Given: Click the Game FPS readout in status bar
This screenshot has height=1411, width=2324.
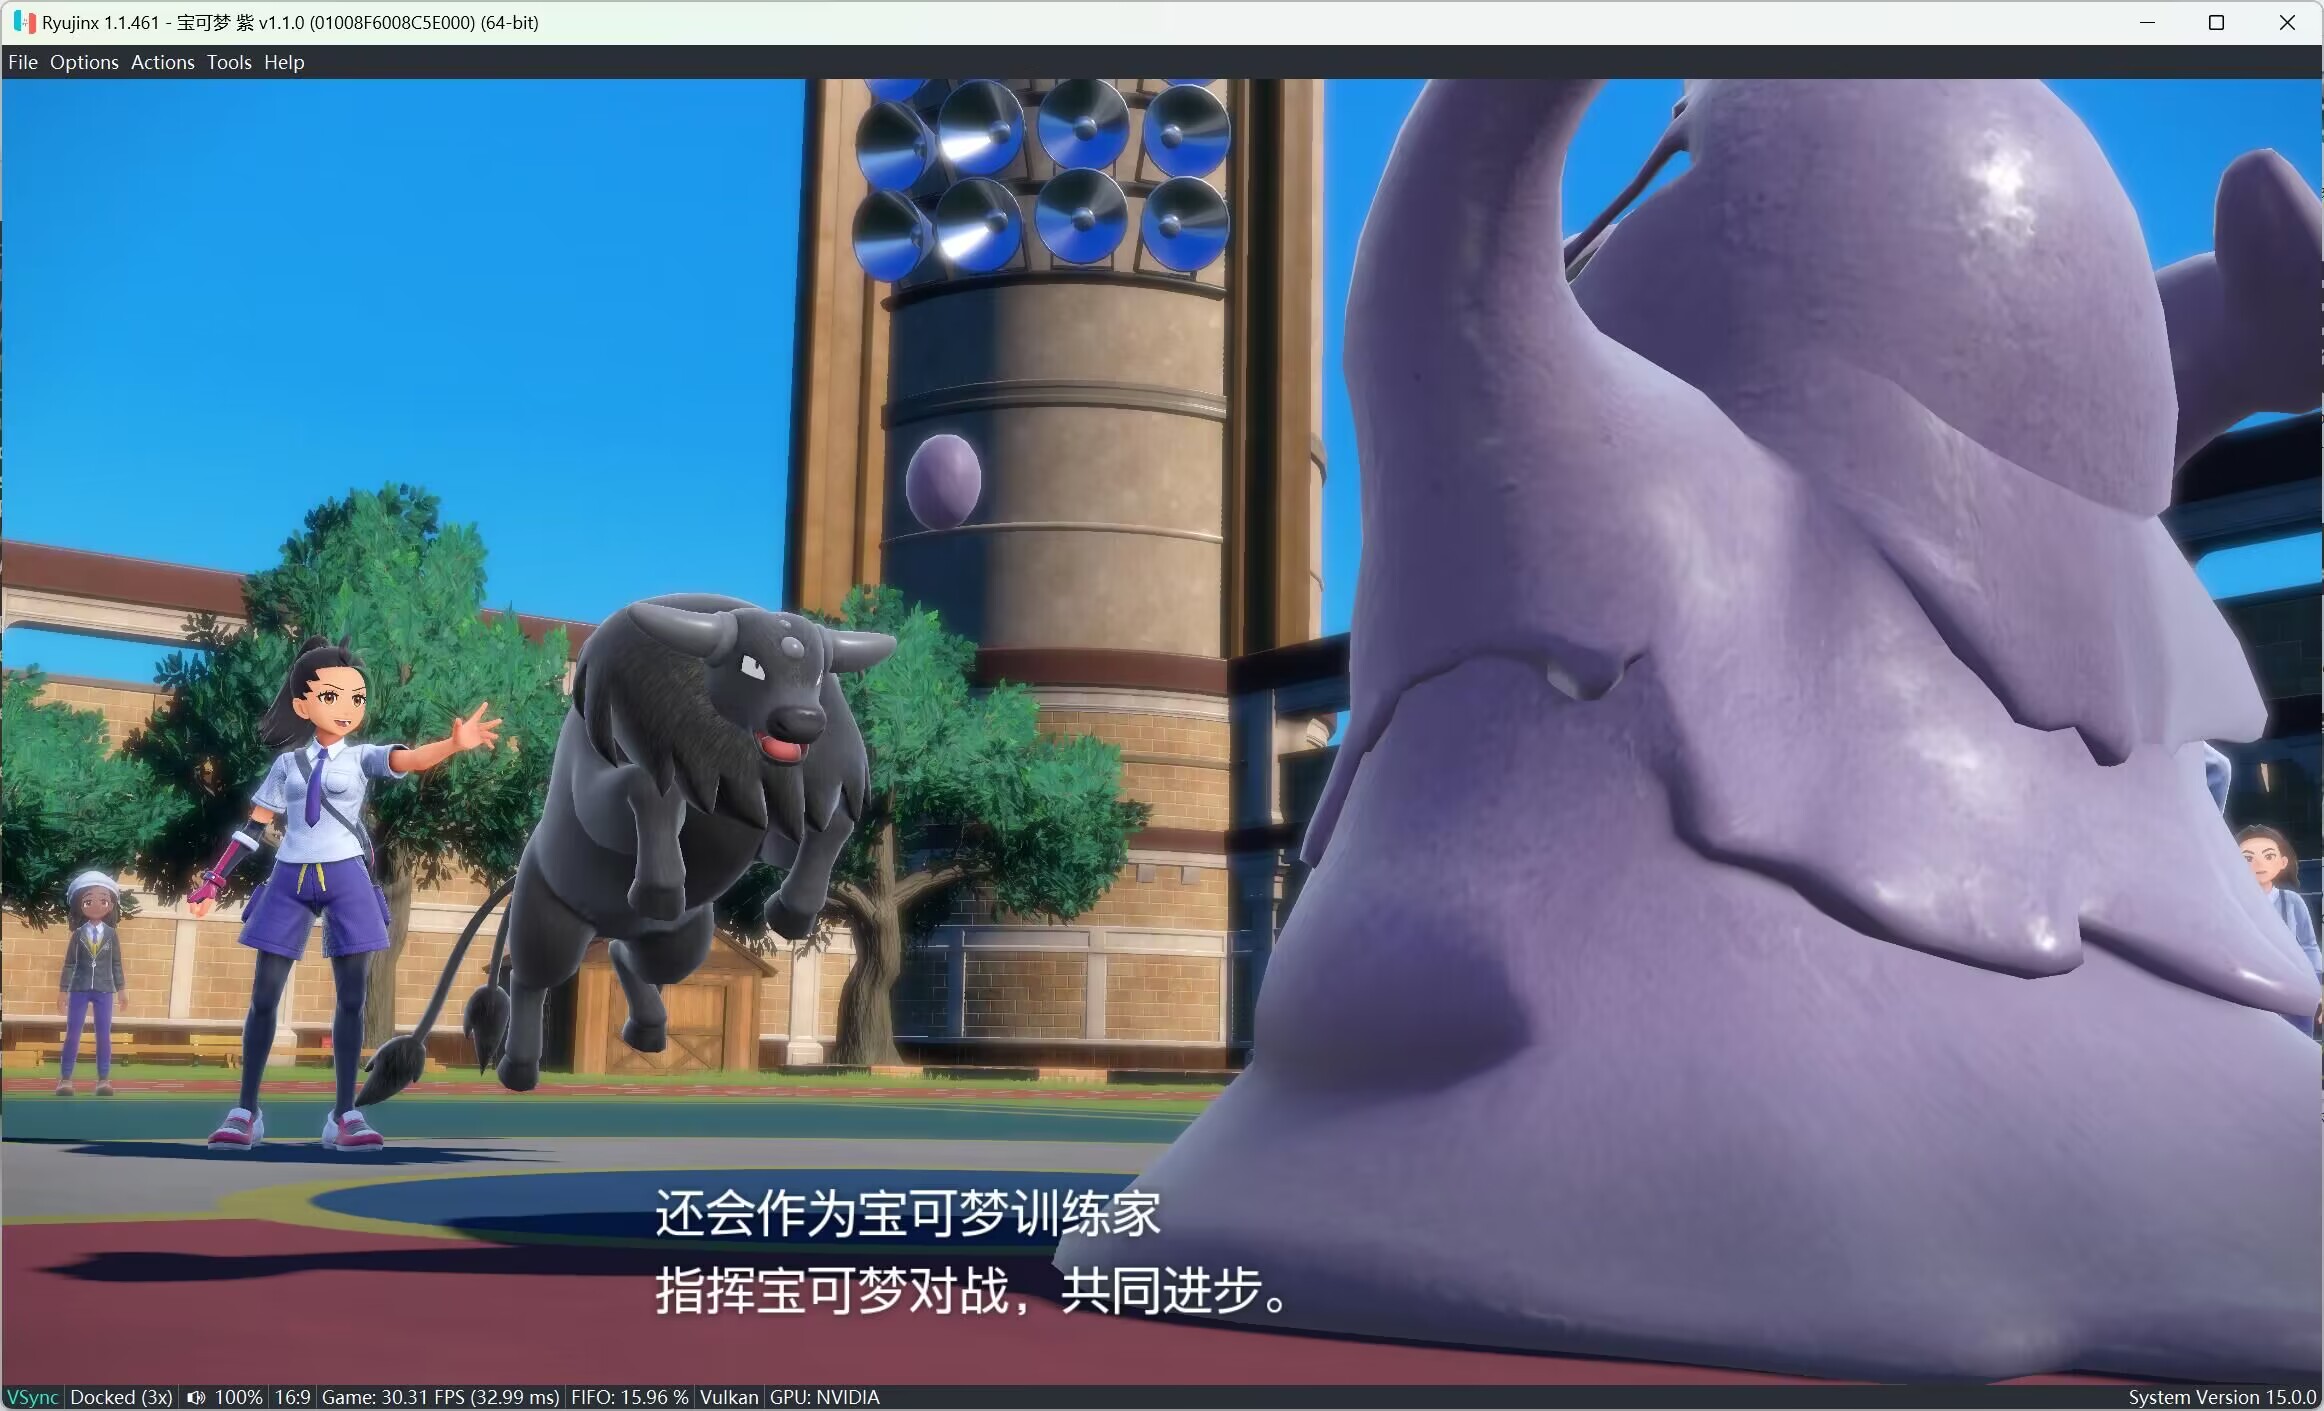Looking at the screenshot, I should click(x=440, y=1397).
